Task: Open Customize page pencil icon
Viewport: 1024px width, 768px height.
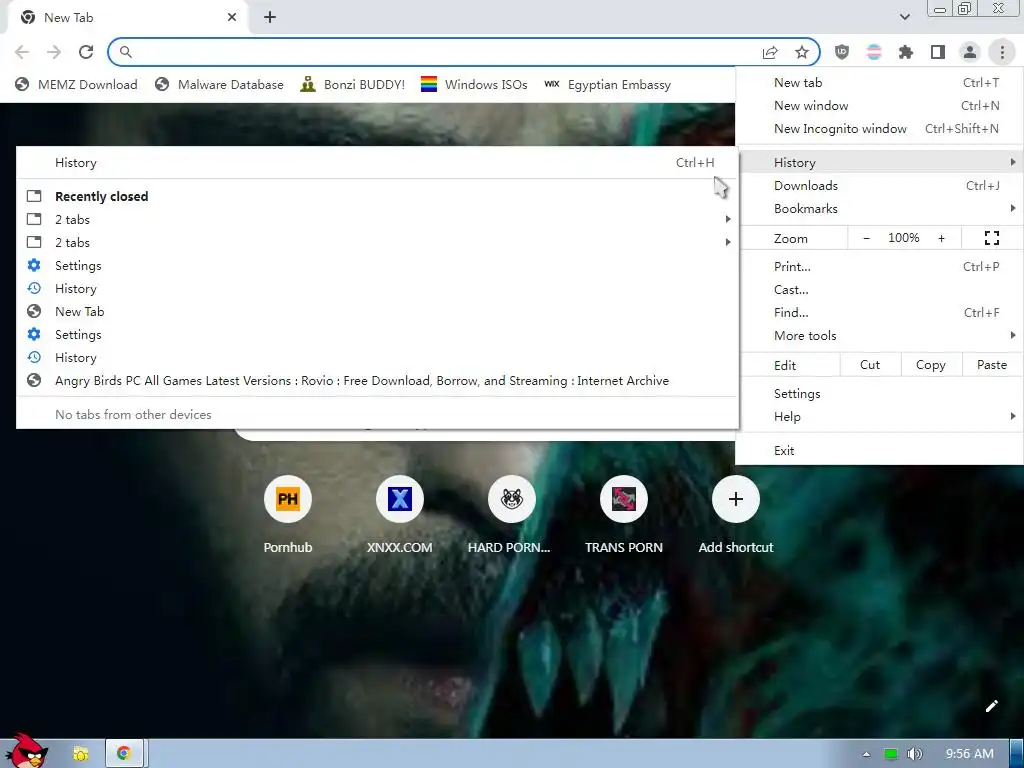Action: pos(991,706)
